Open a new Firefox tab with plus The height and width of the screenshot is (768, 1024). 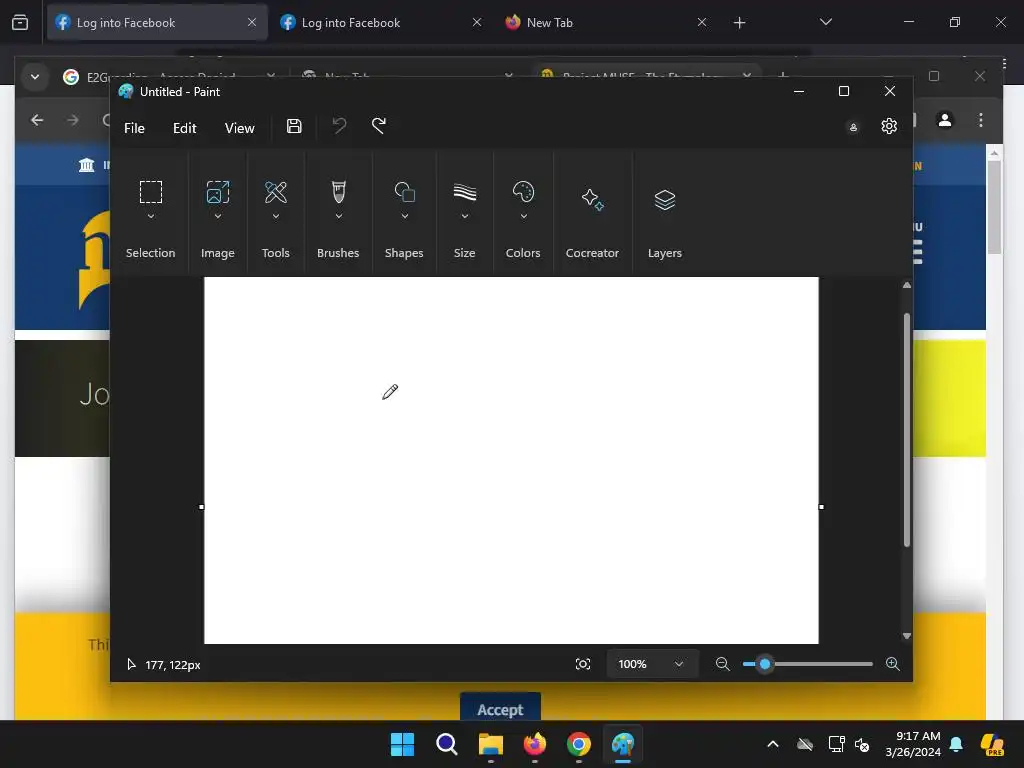click(739, 23)
